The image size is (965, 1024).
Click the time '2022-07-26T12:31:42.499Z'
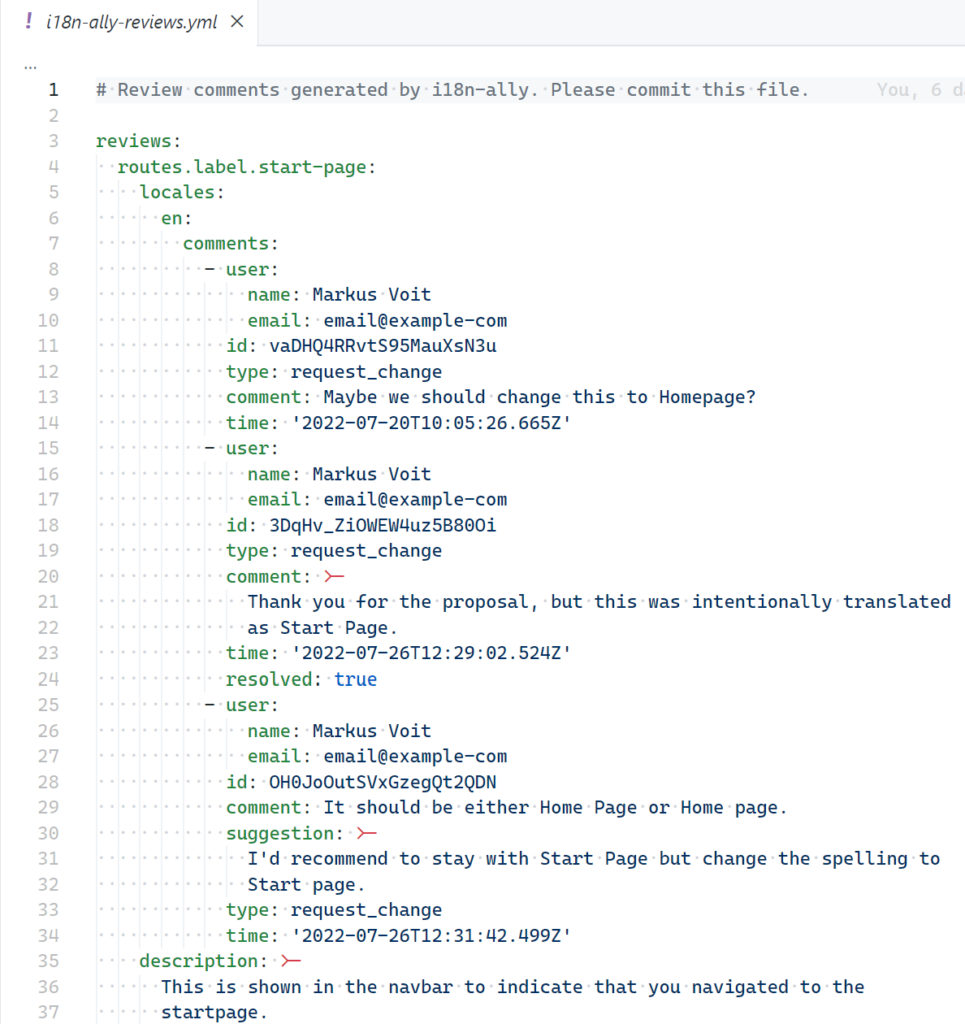click(431, 935)
